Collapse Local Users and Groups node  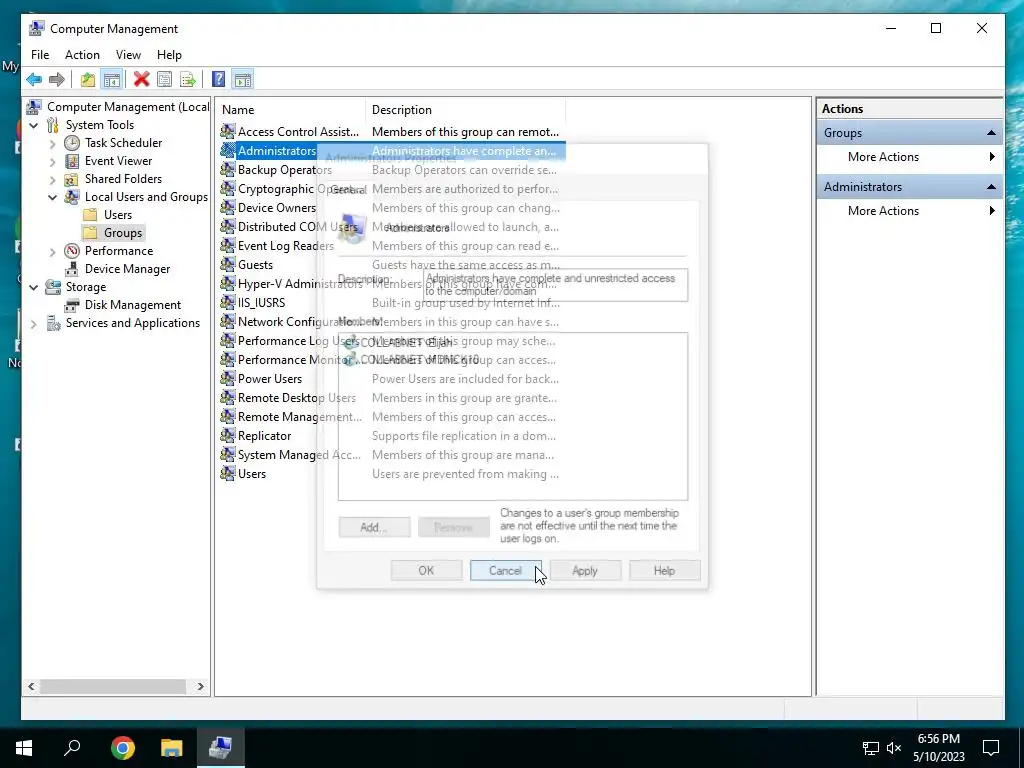[53, 197]
